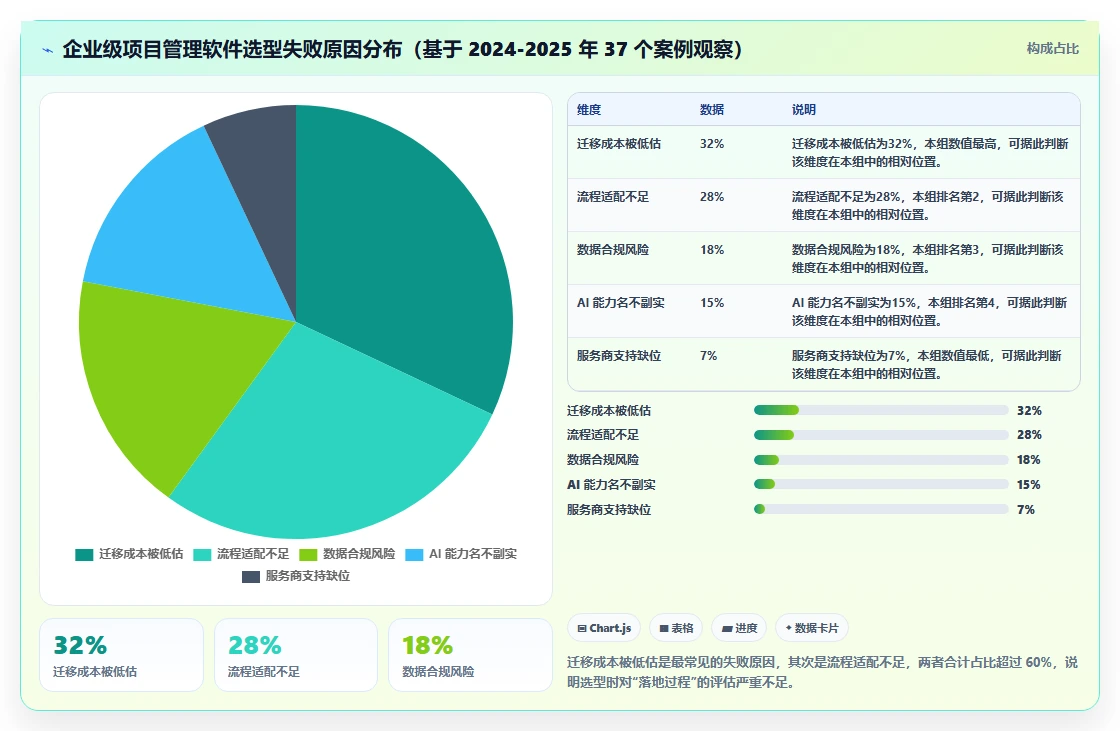The image size is (1120, 731).
Task: Click the 表格 tag button
Action: tap(676, 628)
